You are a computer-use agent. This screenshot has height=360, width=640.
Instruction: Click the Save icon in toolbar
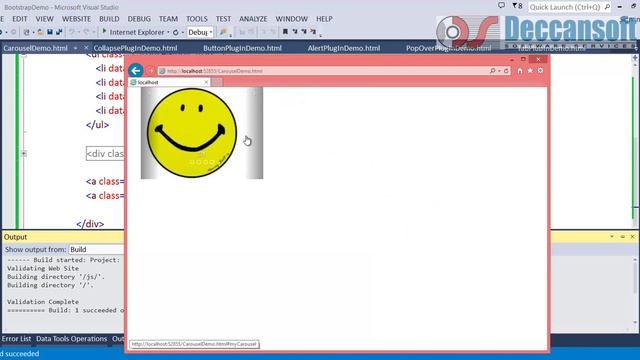(x=50, y=32)
